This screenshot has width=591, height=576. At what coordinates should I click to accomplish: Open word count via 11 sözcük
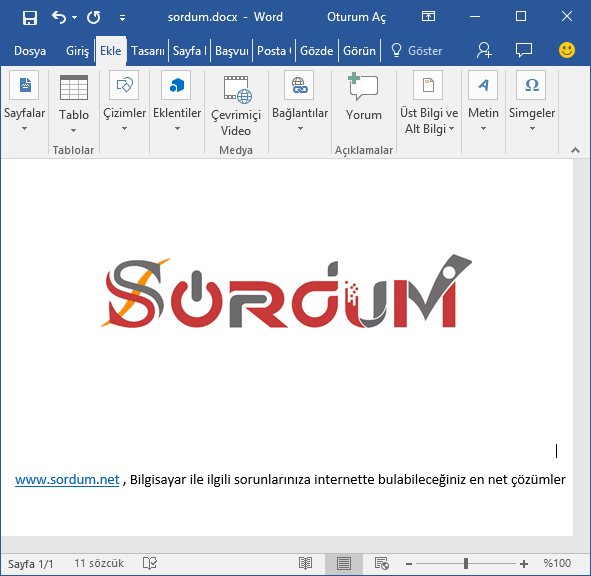click(99, 563)
